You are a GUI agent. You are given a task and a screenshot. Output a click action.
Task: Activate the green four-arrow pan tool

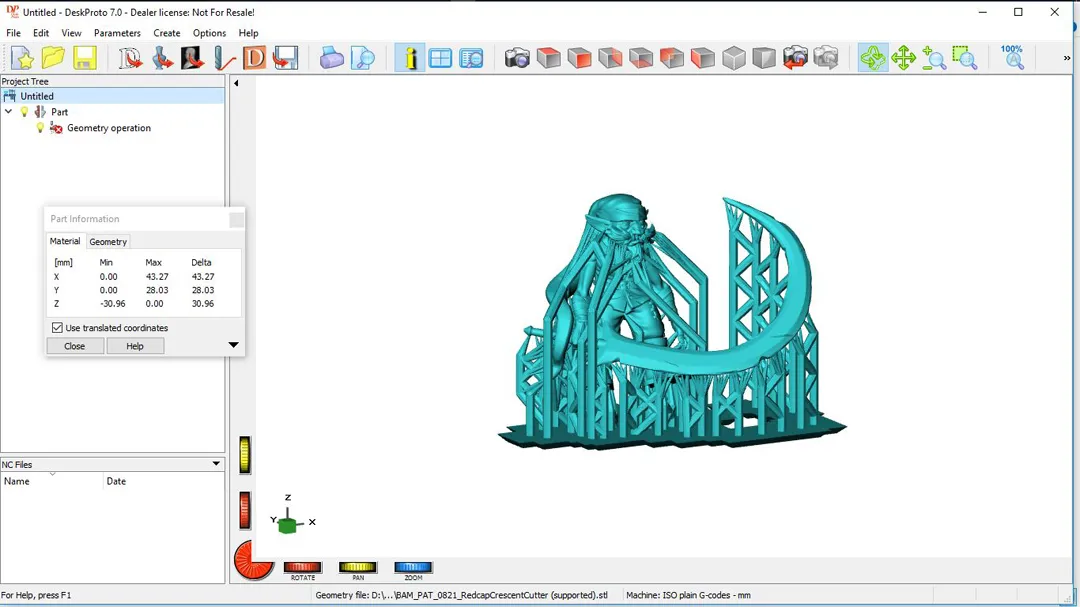pyautogui.click(x=903, y=58)
